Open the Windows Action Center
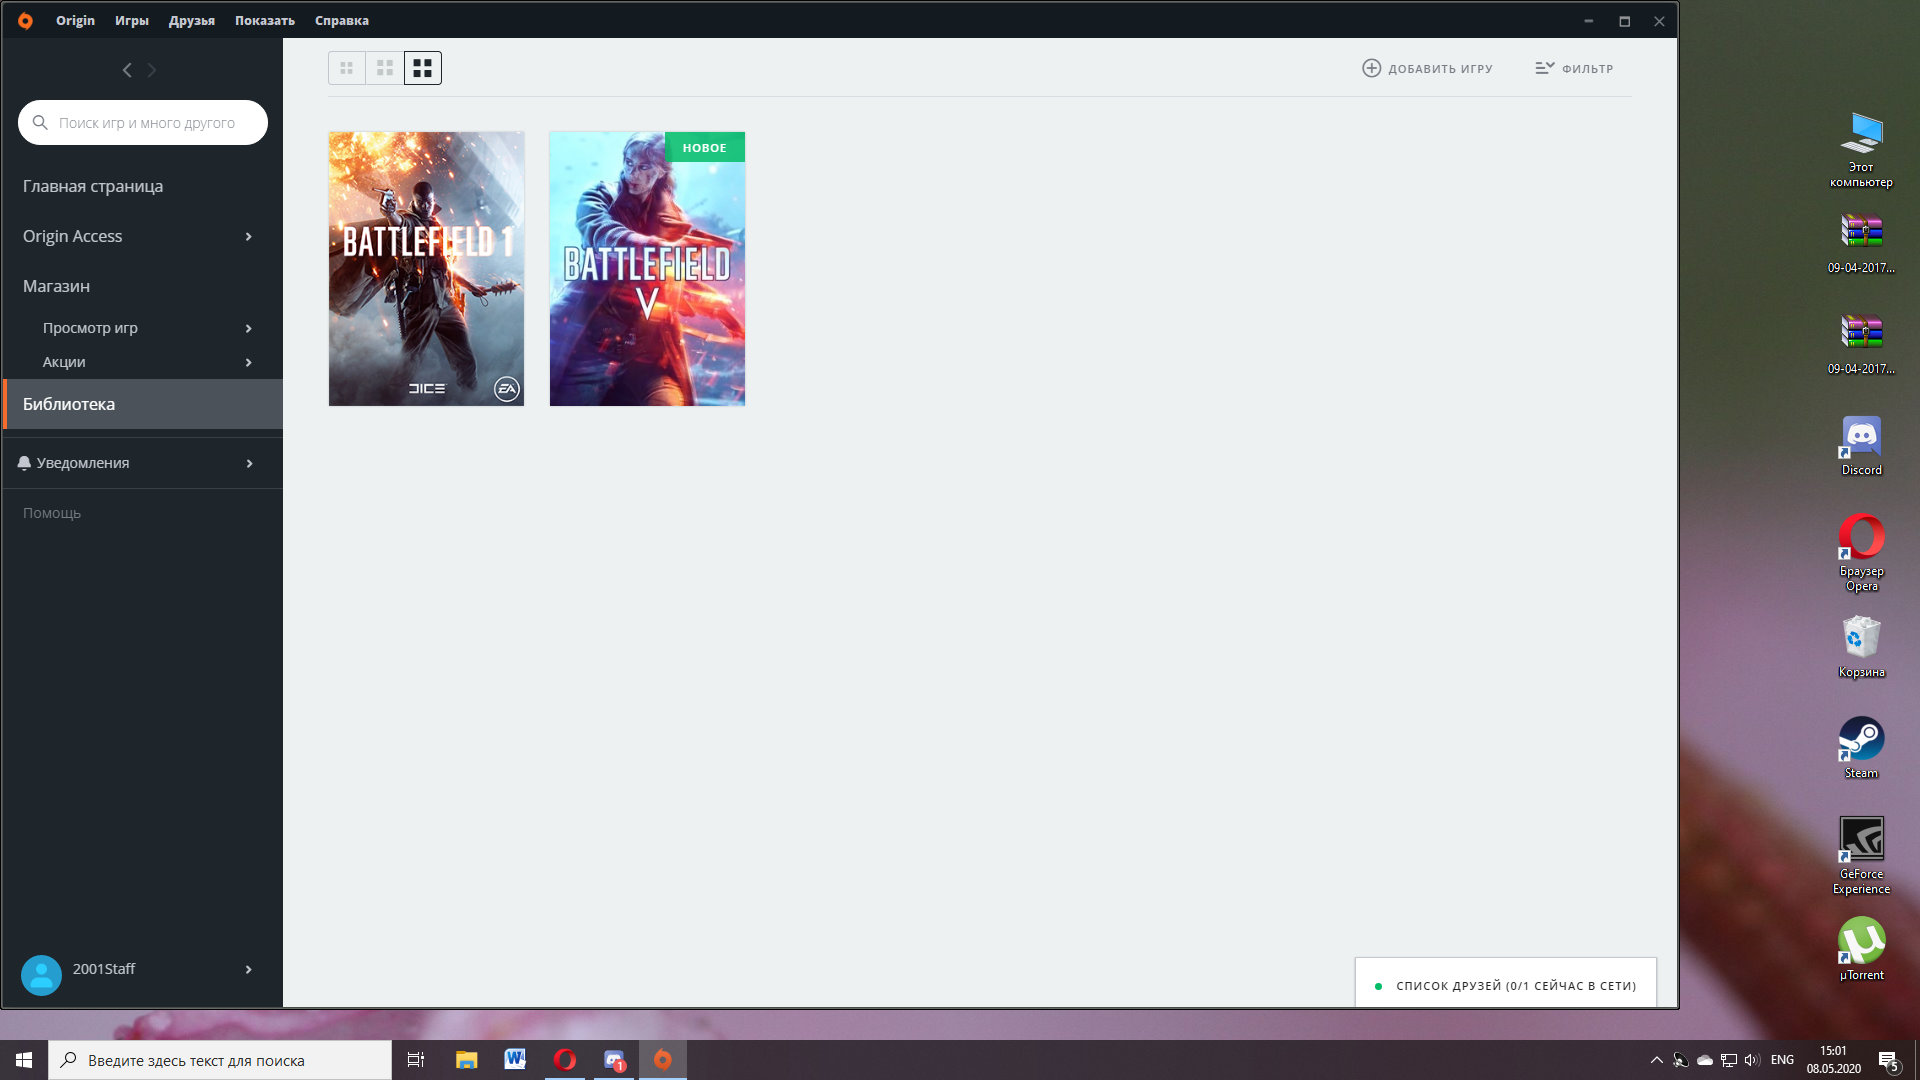 1888,1060
